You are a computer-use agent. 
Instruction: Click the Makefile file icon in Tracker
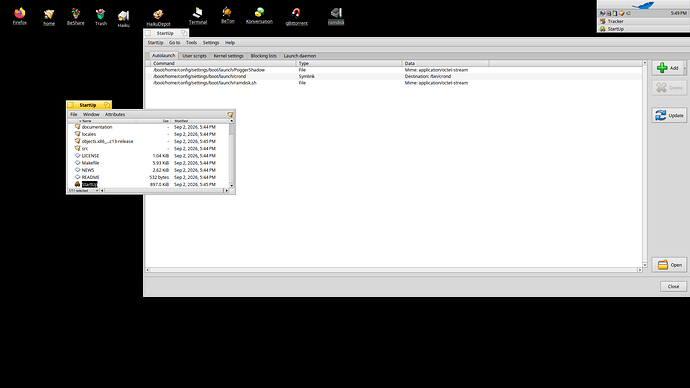(x=77, y=162)
